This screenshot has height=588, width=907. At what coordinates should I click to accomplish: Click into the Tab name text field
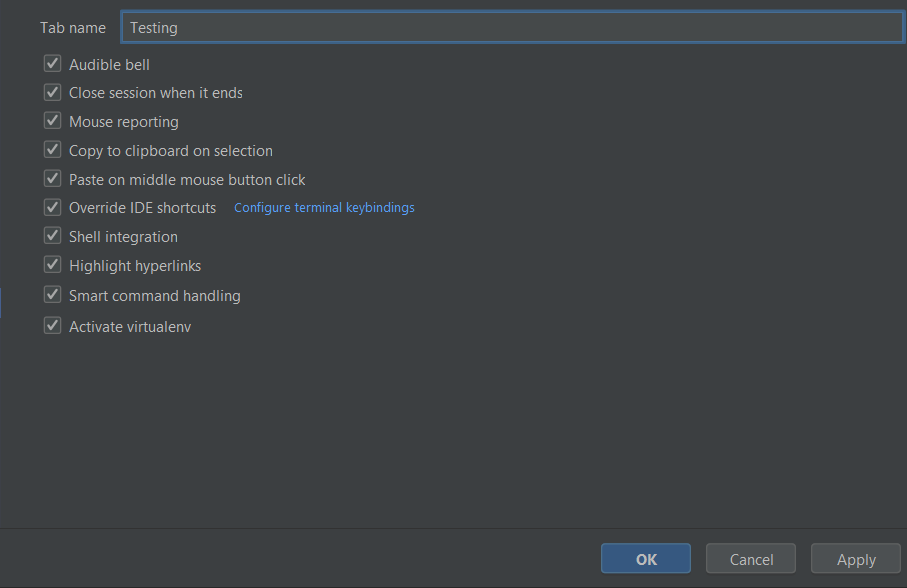click(x=512, y=28)
